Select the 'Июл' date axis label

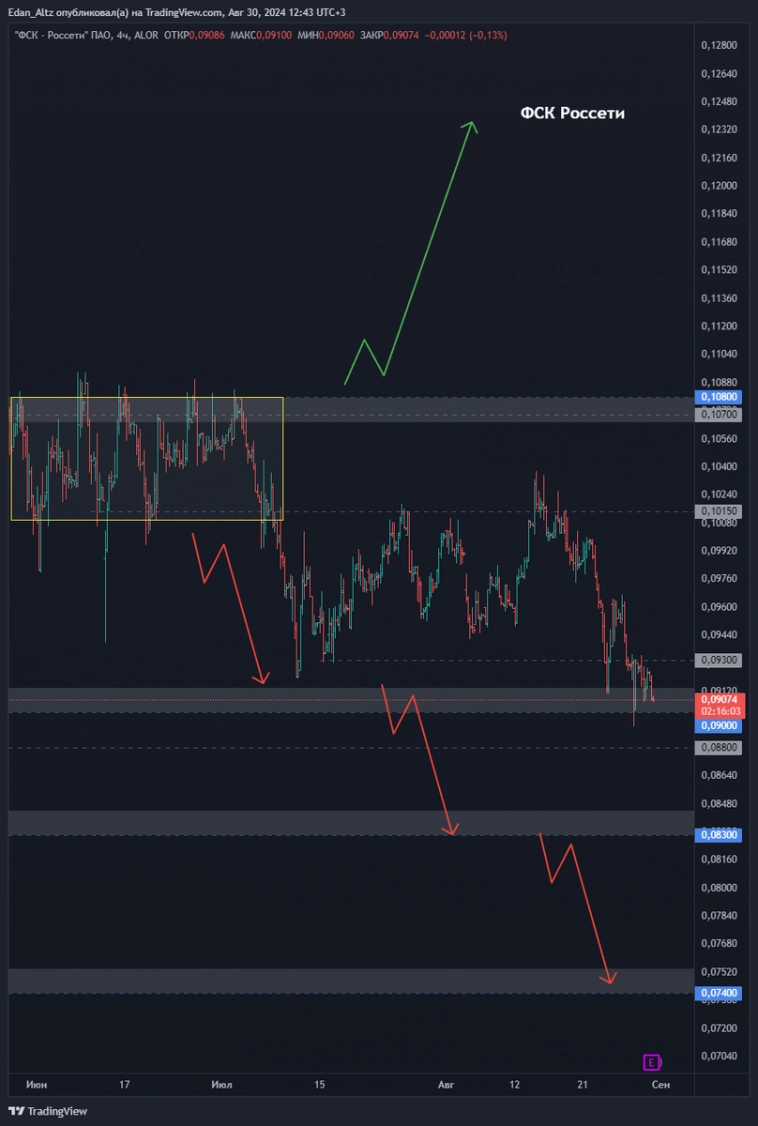click(x=222, y=1084)
